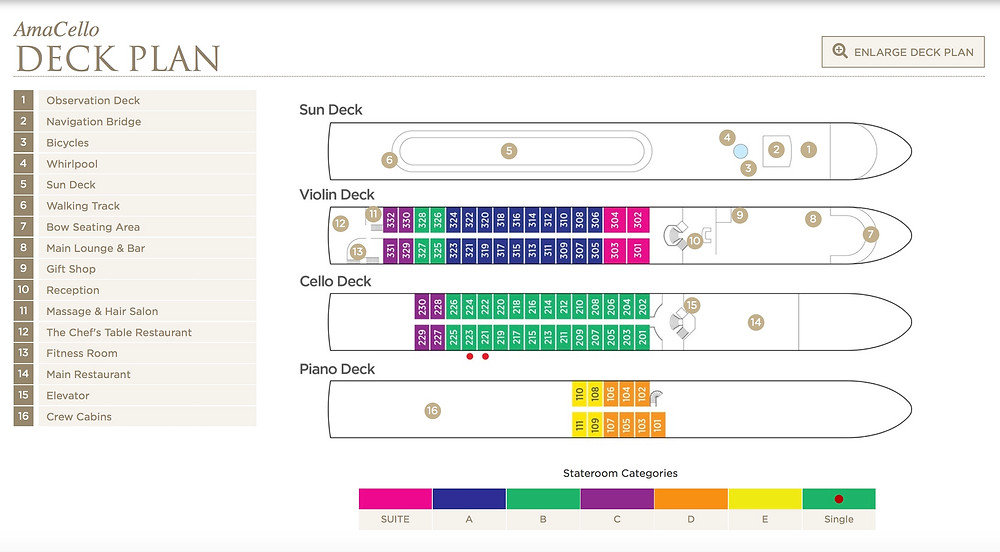Click marker 3 Bicycles on Sun Deck

click(748, 168)
